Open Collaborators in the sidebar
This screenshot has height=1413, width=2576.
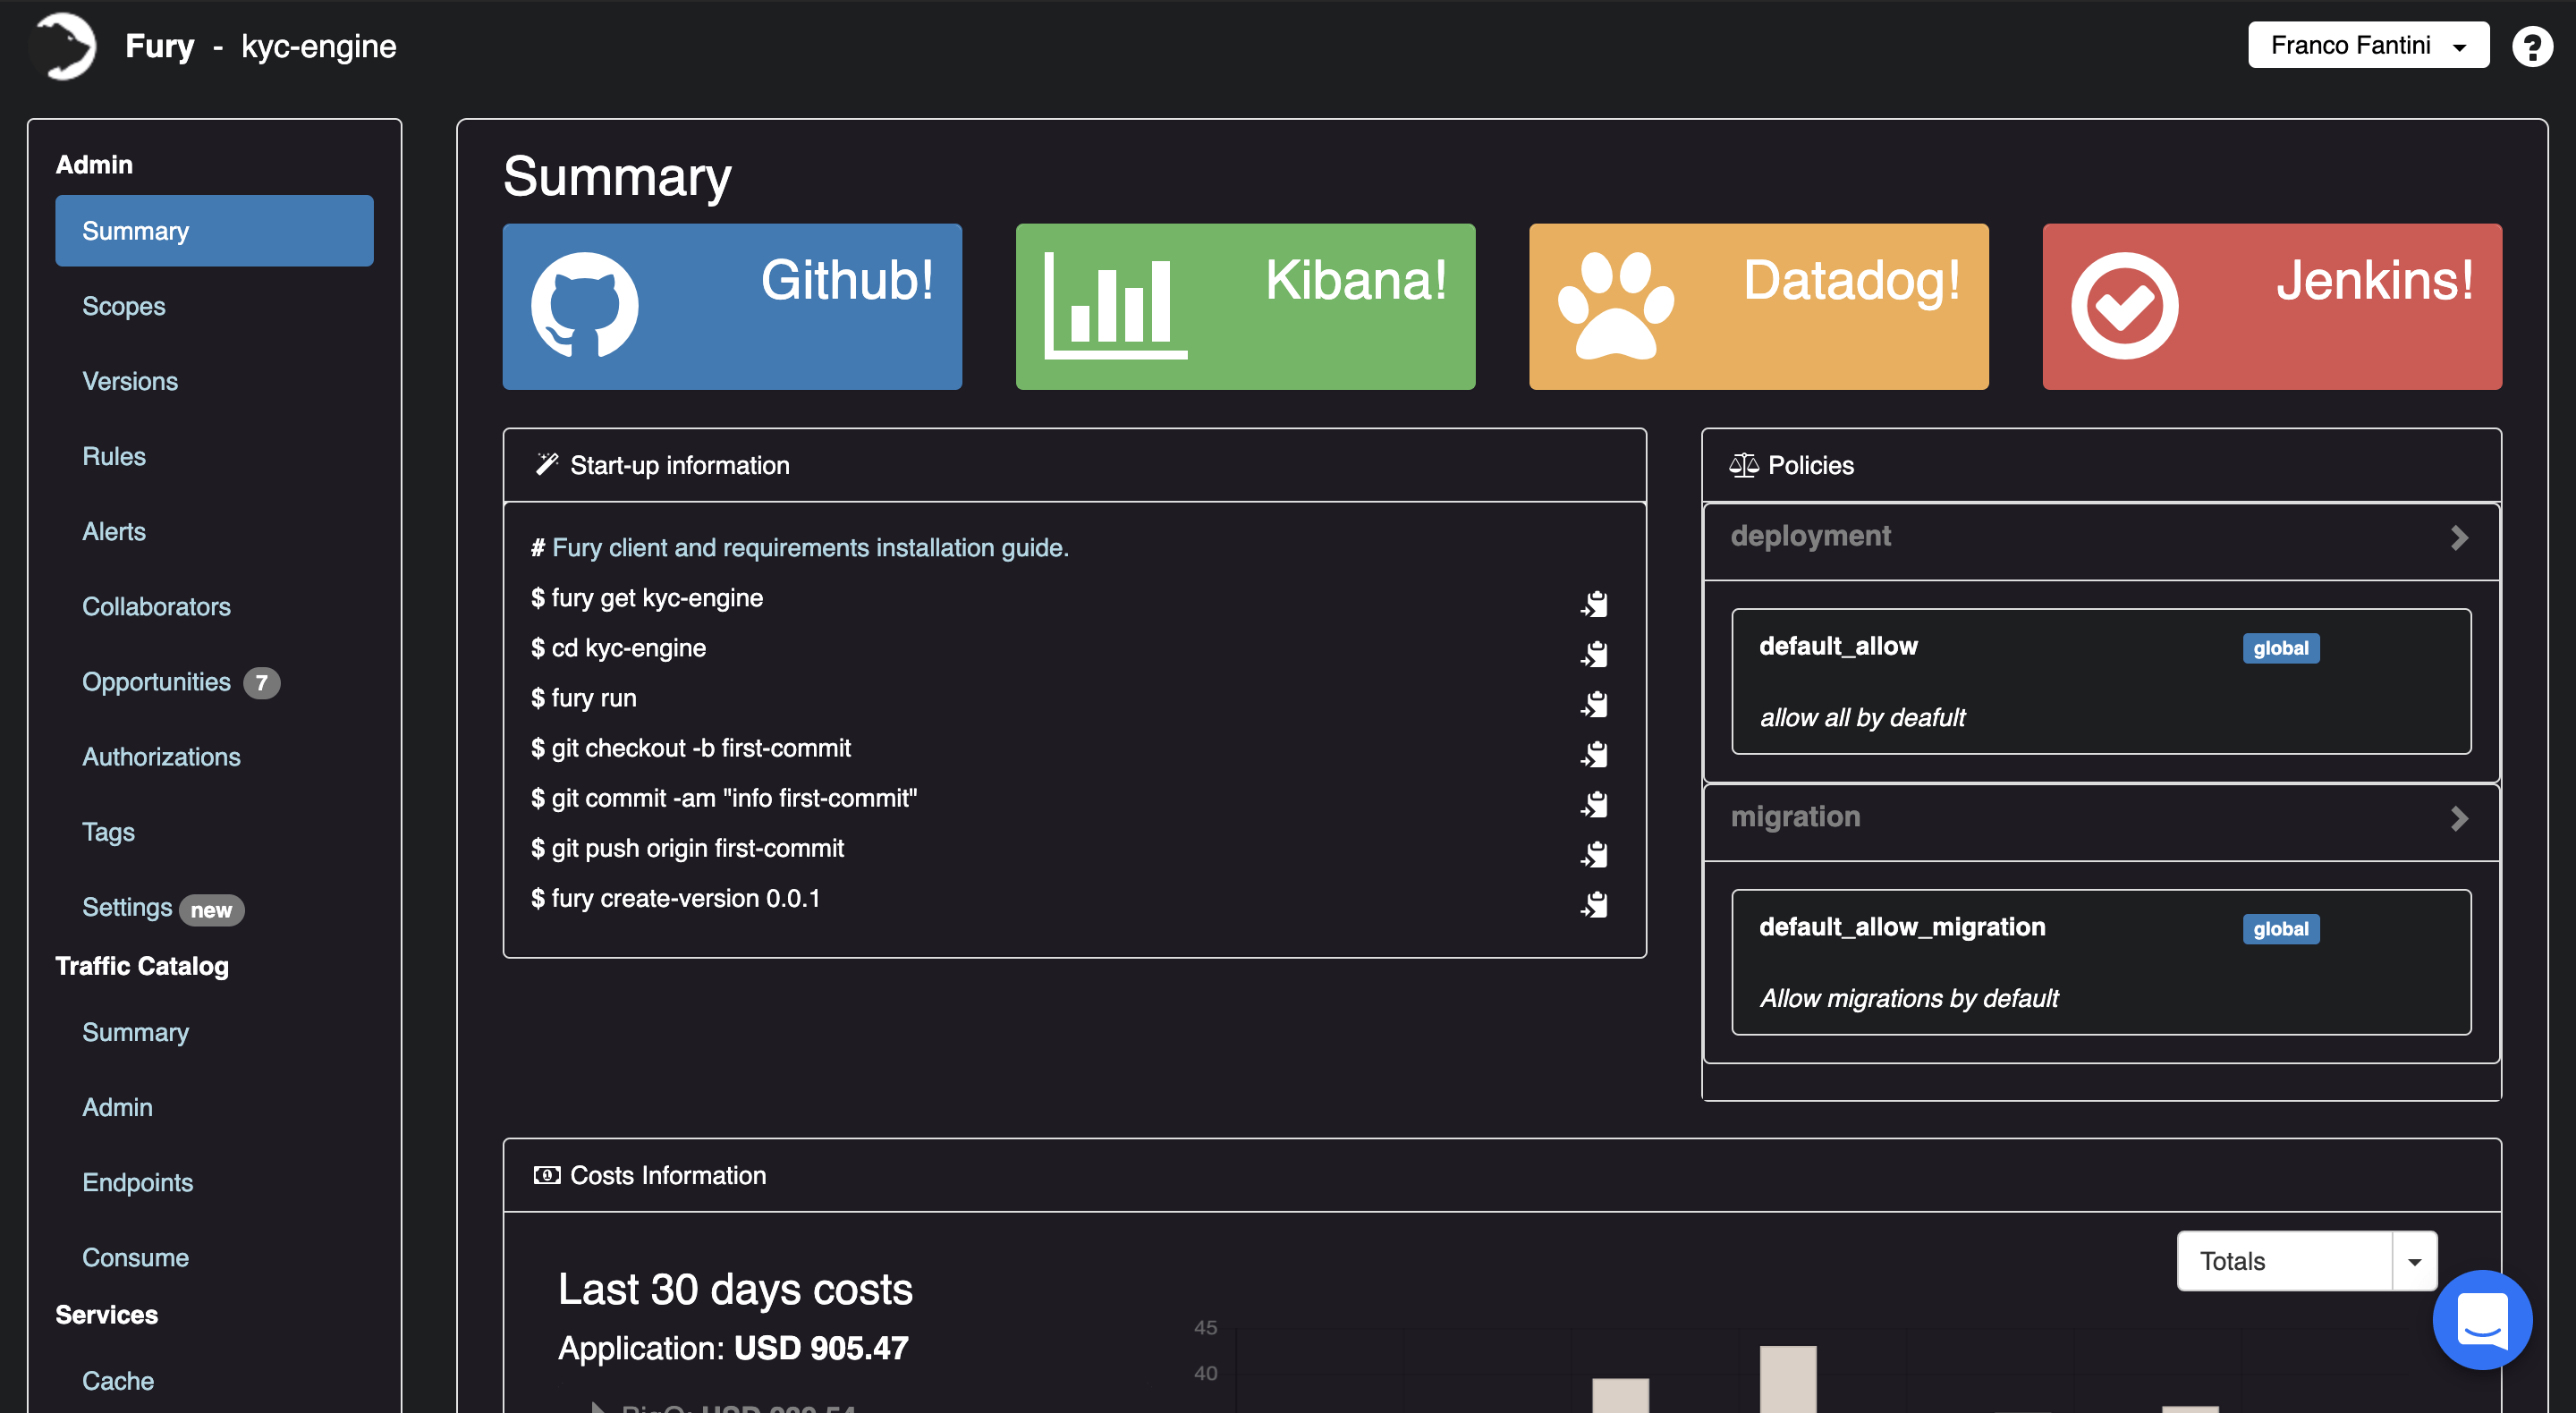(156, 606)
